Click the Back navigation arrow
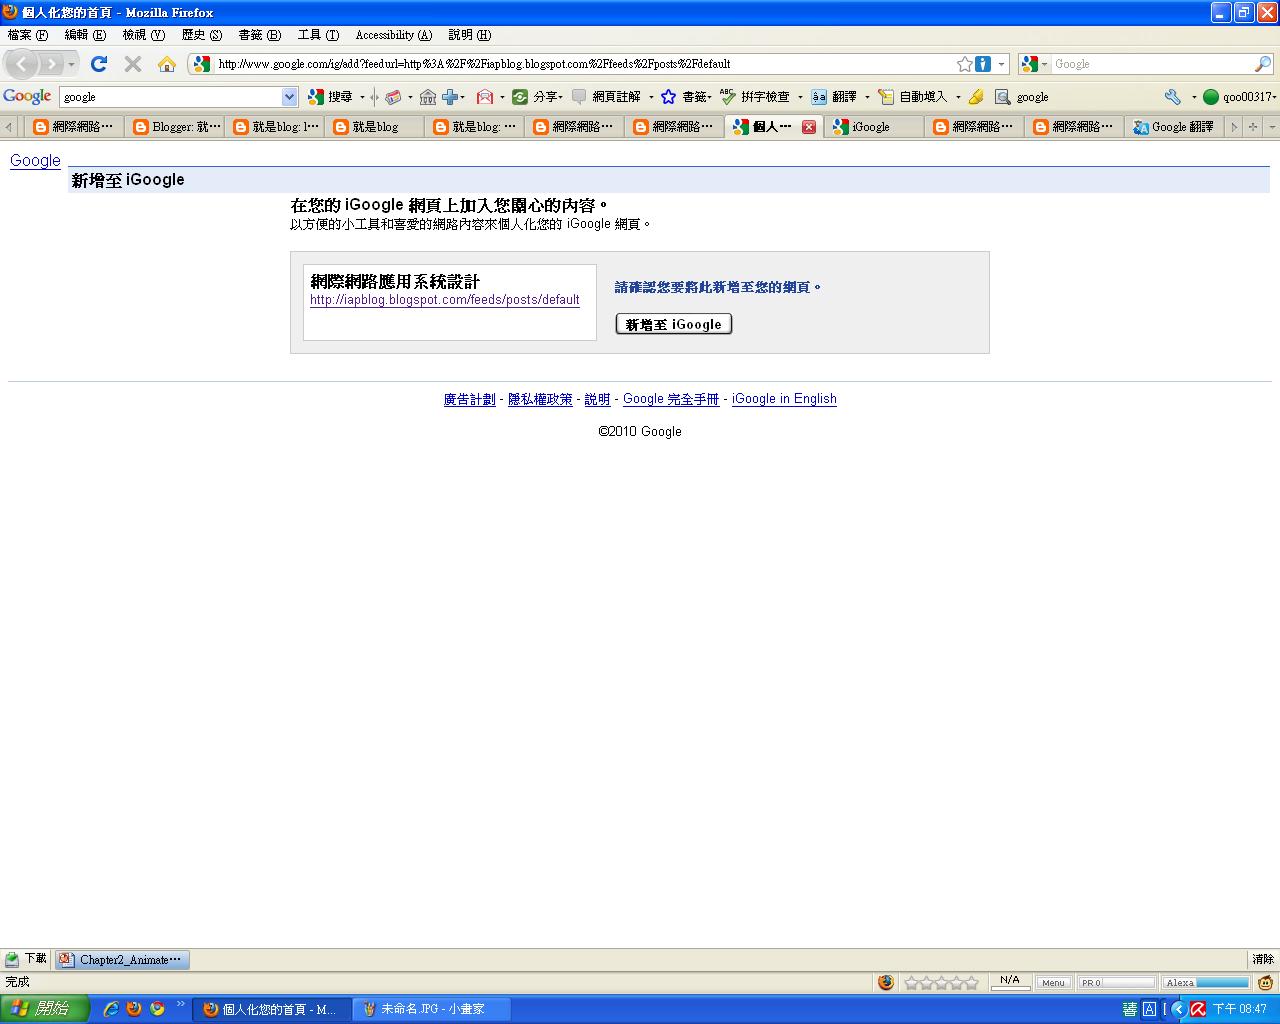Image resolution: width=1280 pixels, height=1024 pixels. 22,64
